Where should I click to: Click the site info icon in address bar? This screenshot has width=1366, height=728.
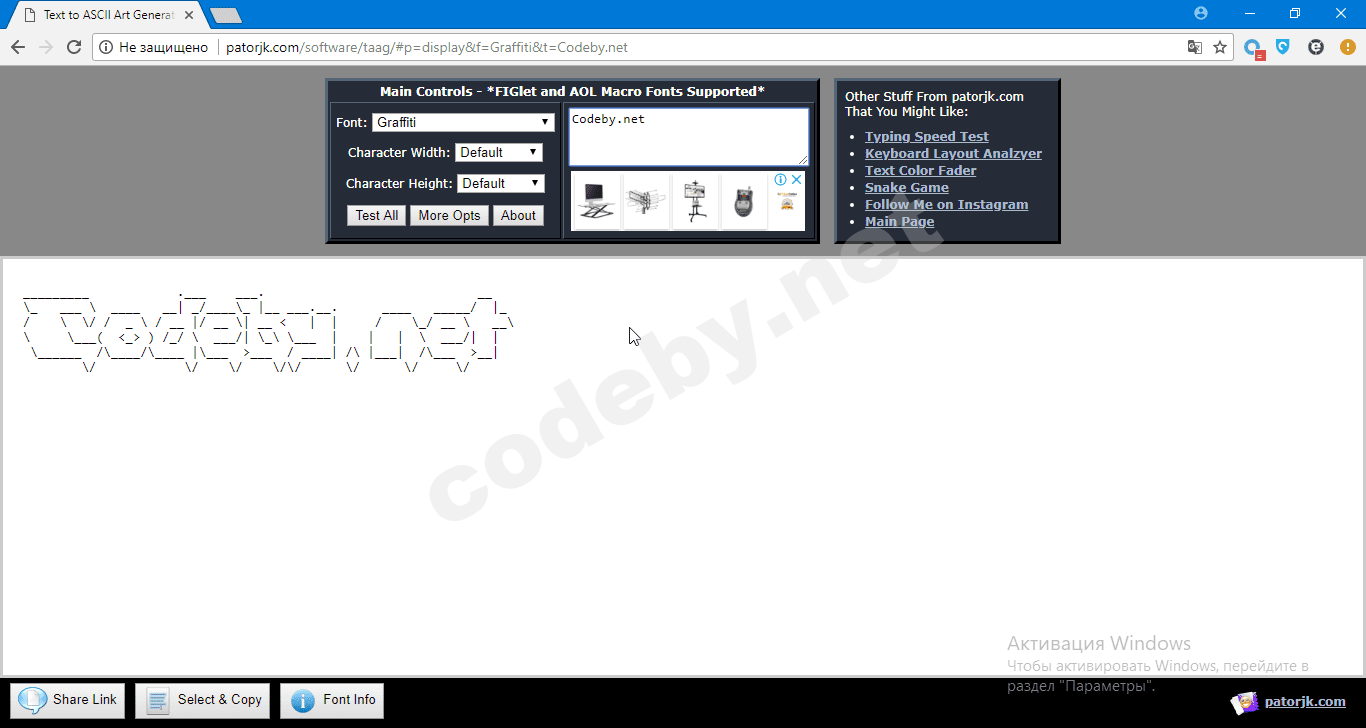pos(106,47)
